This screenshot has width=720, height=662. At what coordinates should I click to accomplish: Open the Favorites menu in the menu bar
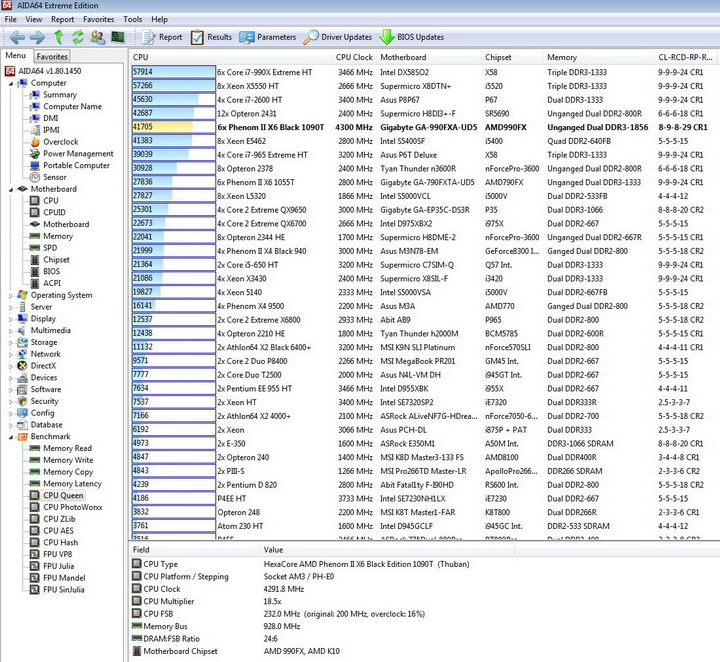click(x=98, y=19)
